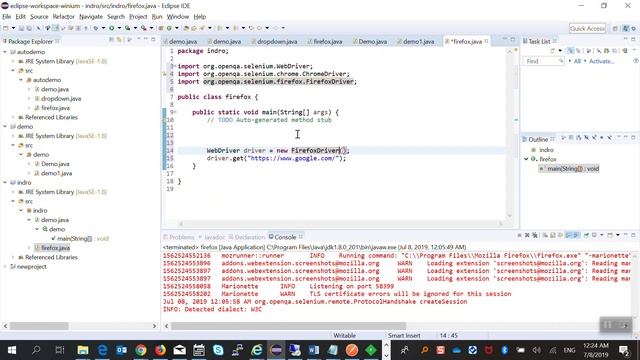Viewport: 640px width, 360px height.
Task: Expand indro's Referenced Libraries node
Action: click(x=13, y=258)
